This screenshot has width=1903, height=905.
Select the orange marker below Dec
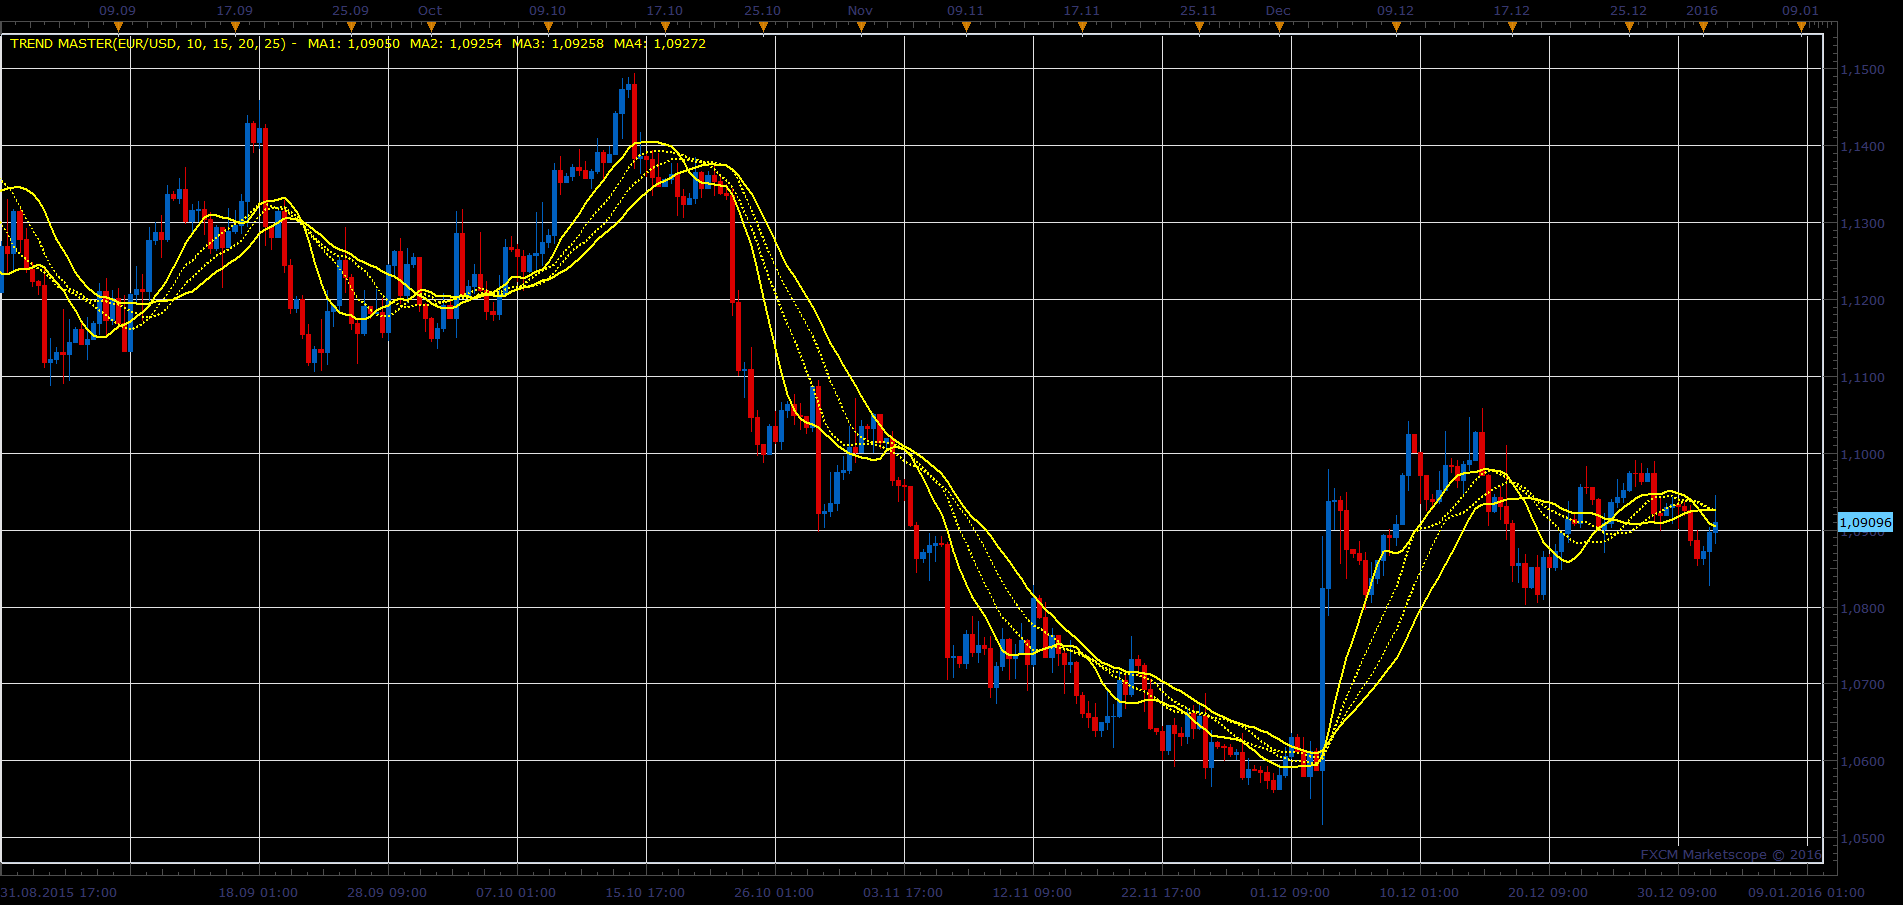pyautogui.click(x=1279, y=27)
